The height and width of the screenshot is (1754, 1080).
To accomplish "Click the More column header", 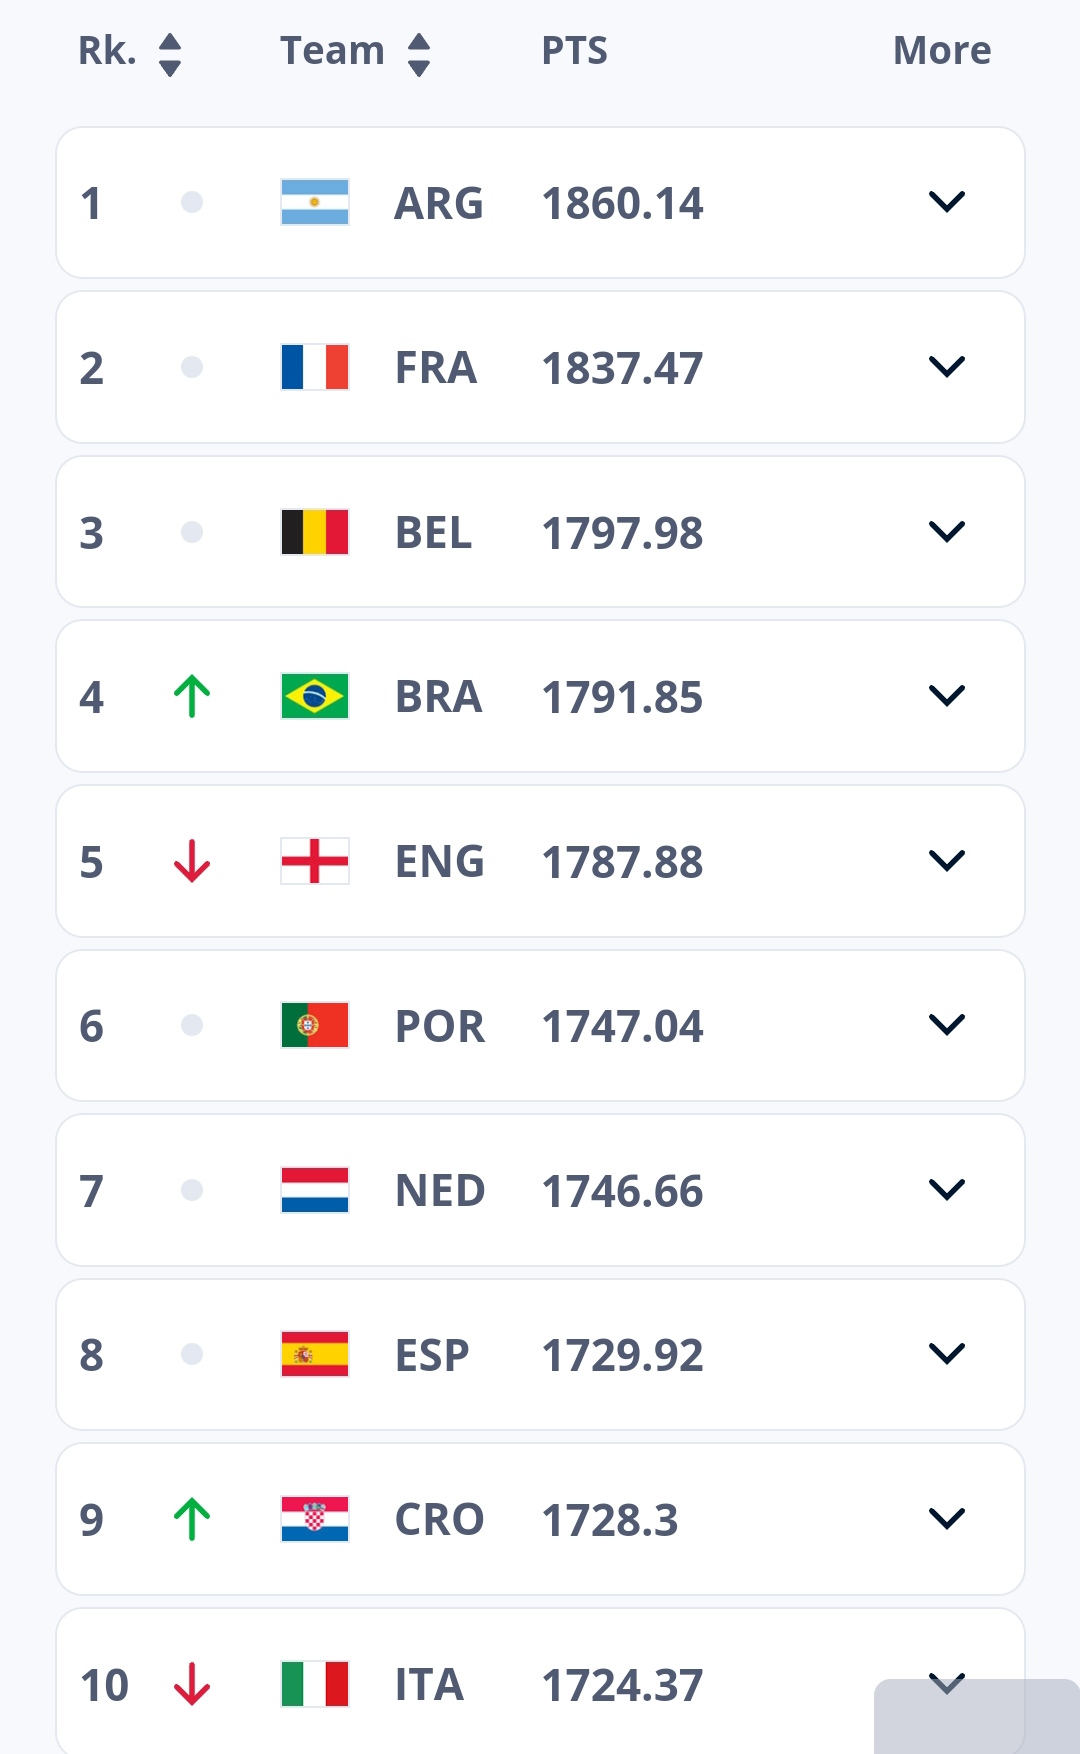I will click(x=941, y=51).
